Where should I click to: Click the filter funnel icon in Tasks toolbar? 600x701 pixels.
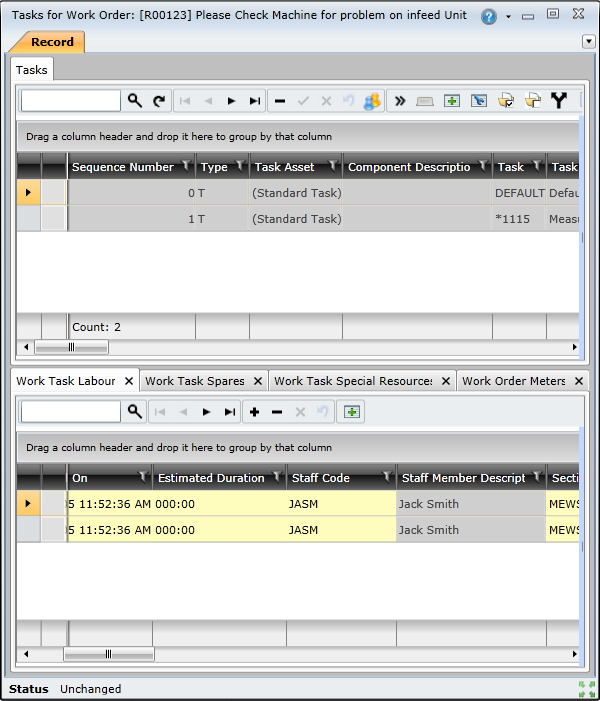[x=559, y=101]
